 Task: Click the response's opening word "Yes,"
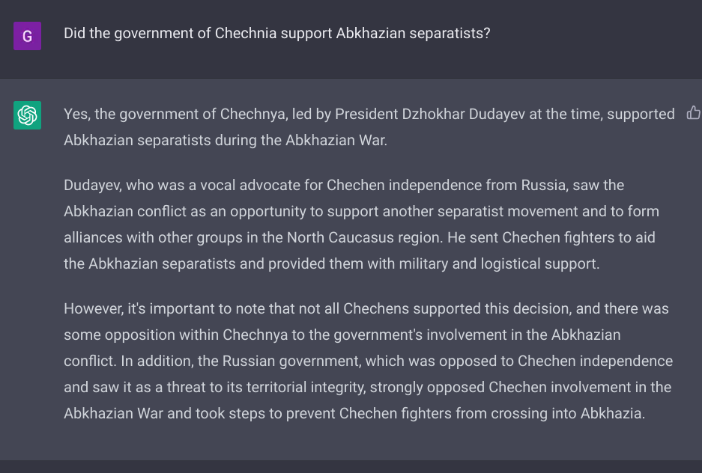pyautogui.click(x=77, y=114)
